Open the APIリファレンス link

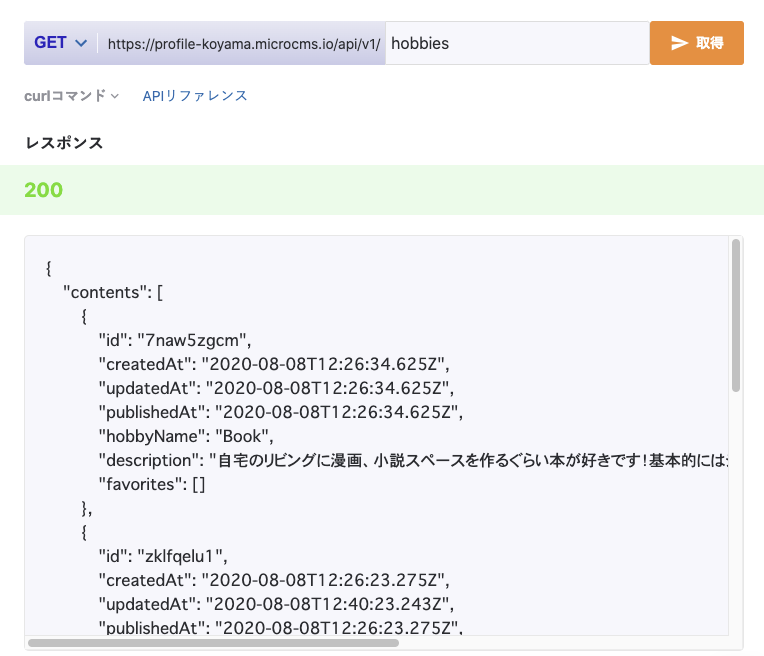pos(195,96)
